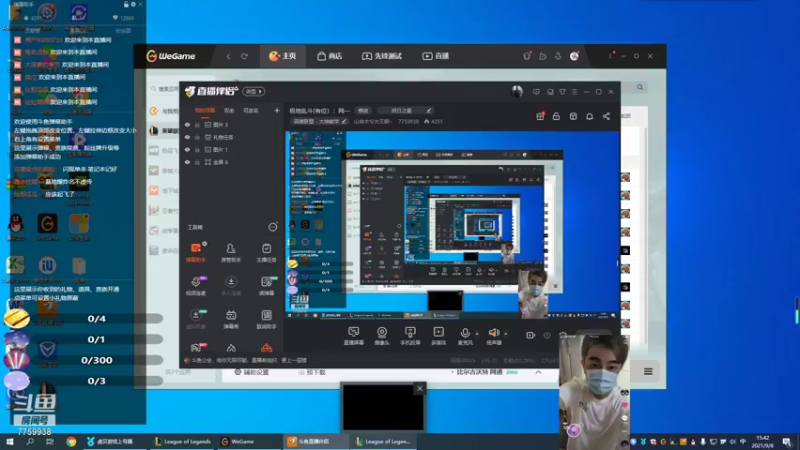The height and width of the screenshot is (450, 800).
Task: Open Windows Start menu
Action: (10, 441)
